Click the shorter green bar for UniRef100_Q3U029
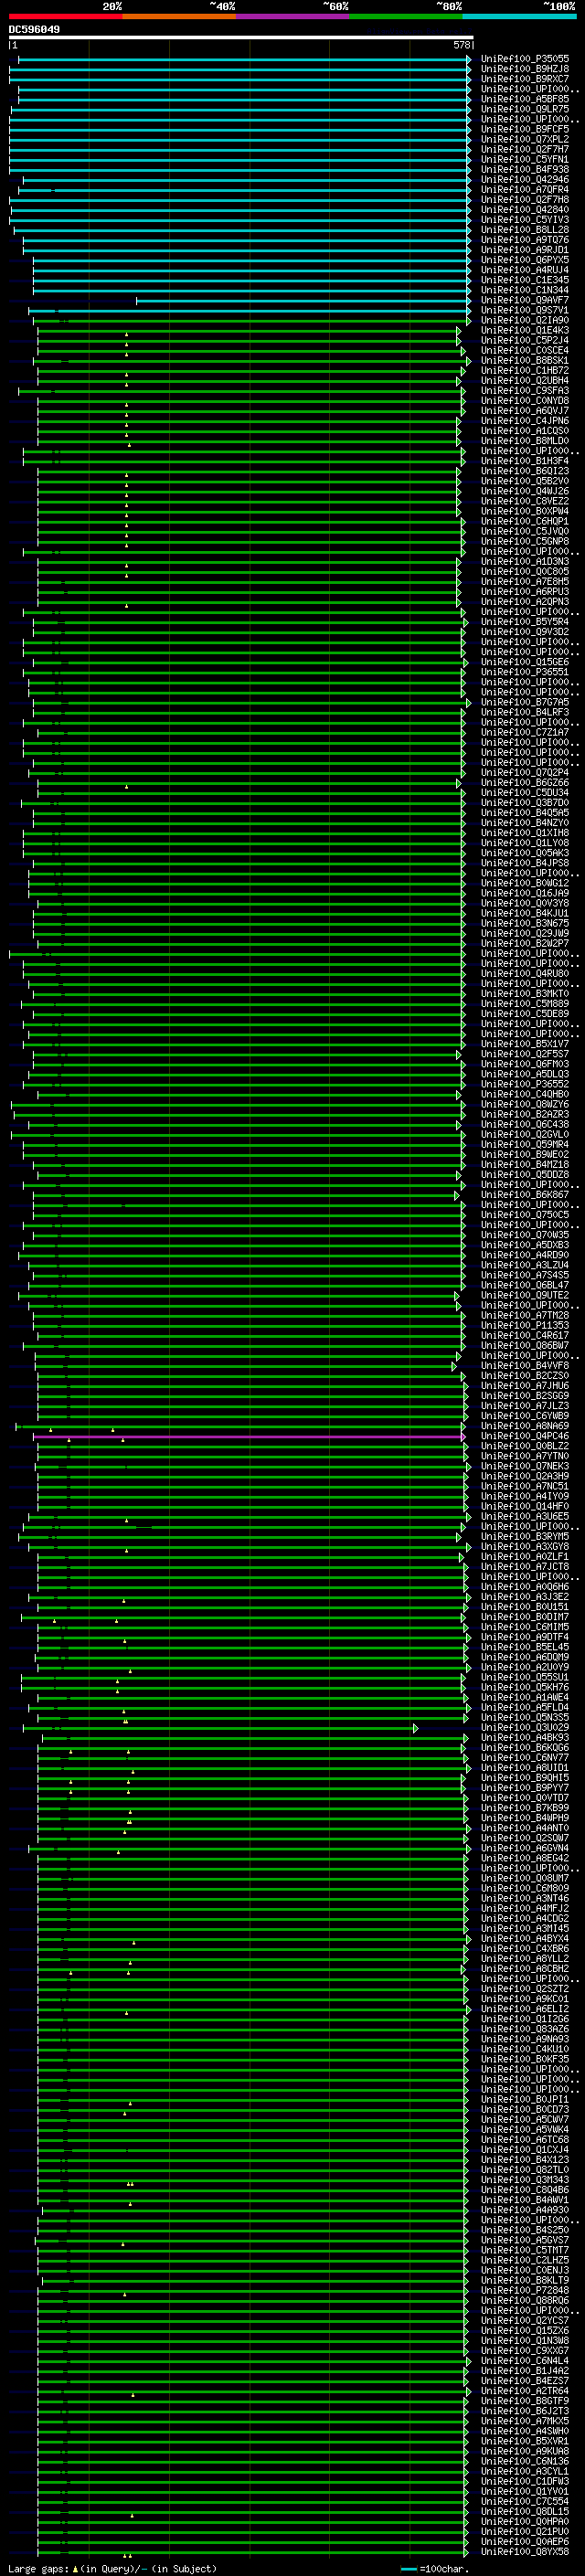Viewport: 585px width, 2576px height. [220, 1727]
